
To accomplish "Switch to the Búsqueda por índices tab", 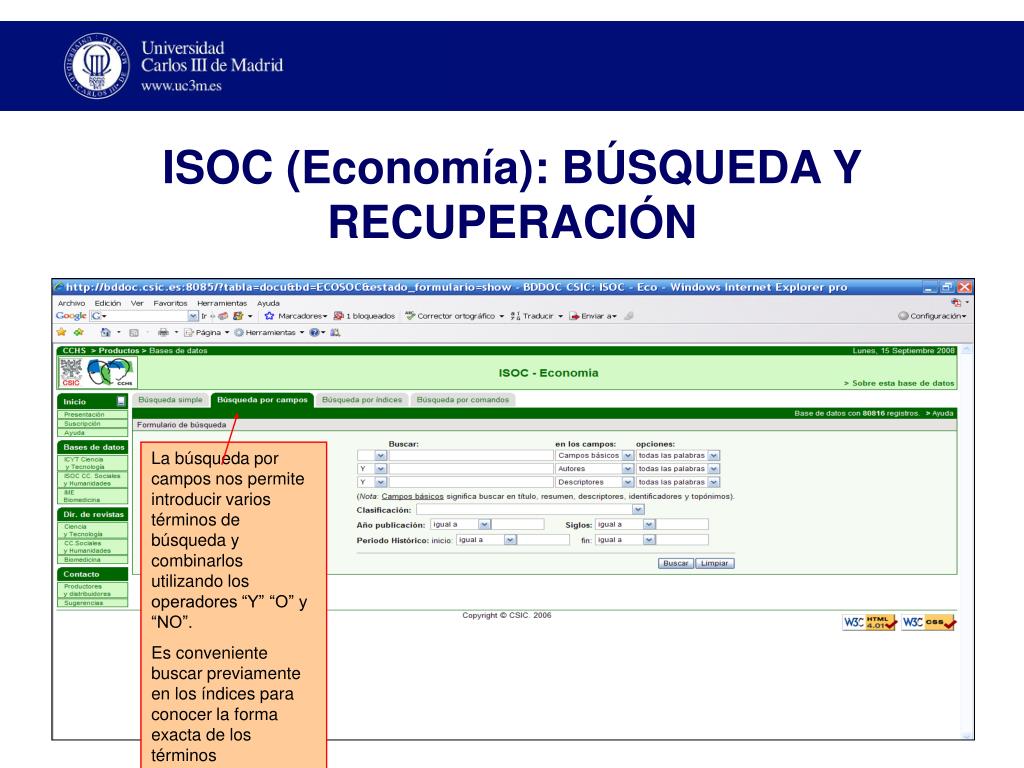I will point(362,400).
